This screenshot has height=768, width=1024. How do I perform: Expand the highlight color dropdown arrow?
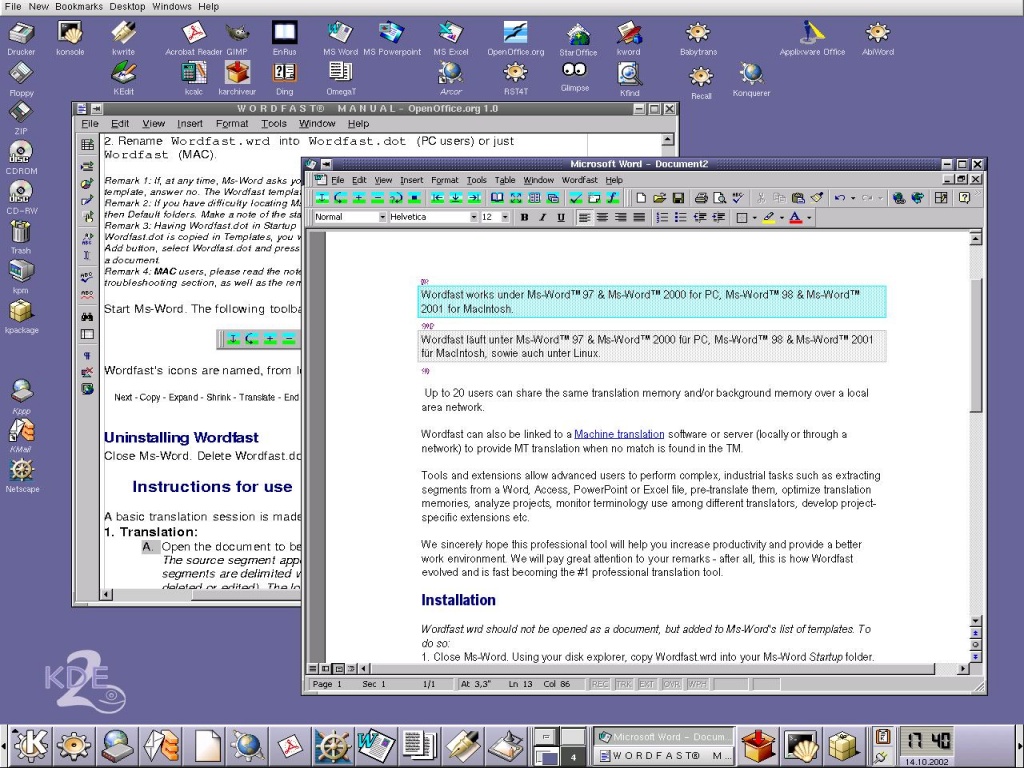pyautogui.click(x=782, y=218)
